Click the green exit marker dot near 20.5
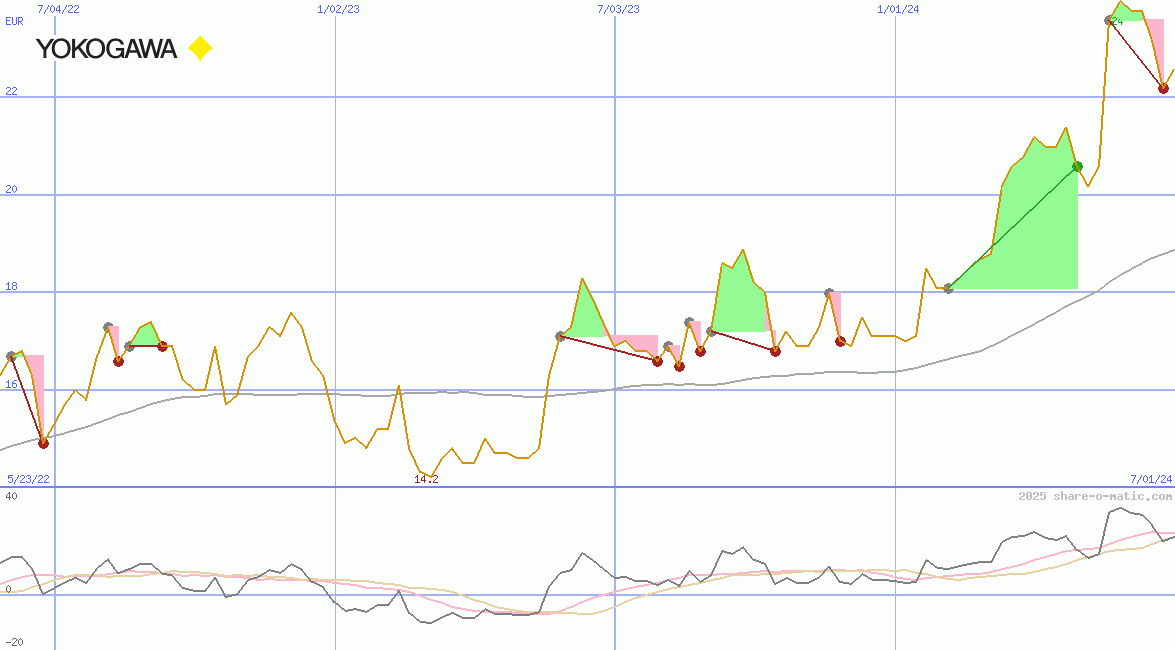 [x=1078, y=166]
